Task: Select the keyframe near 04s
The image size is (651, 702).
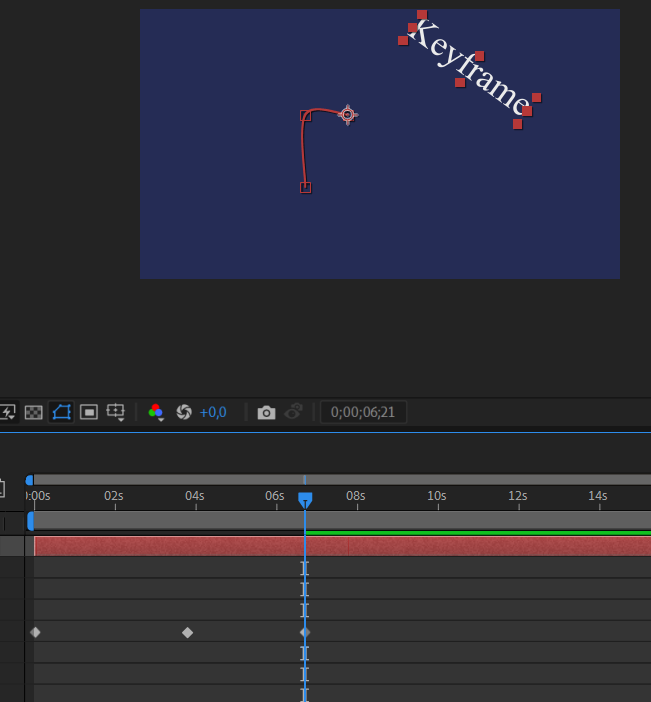Action: (188, 632)
